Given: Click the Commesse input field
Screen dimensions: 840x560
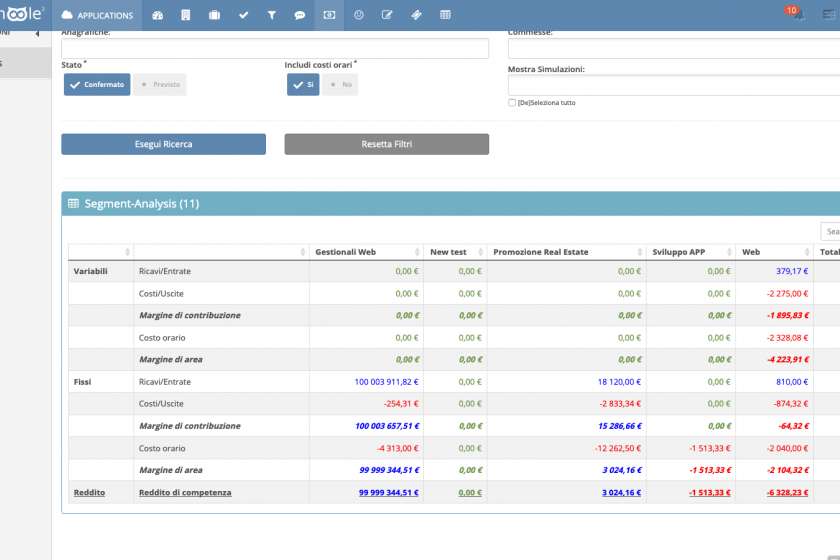Looking at the screenshot, I should coord(674,48).
